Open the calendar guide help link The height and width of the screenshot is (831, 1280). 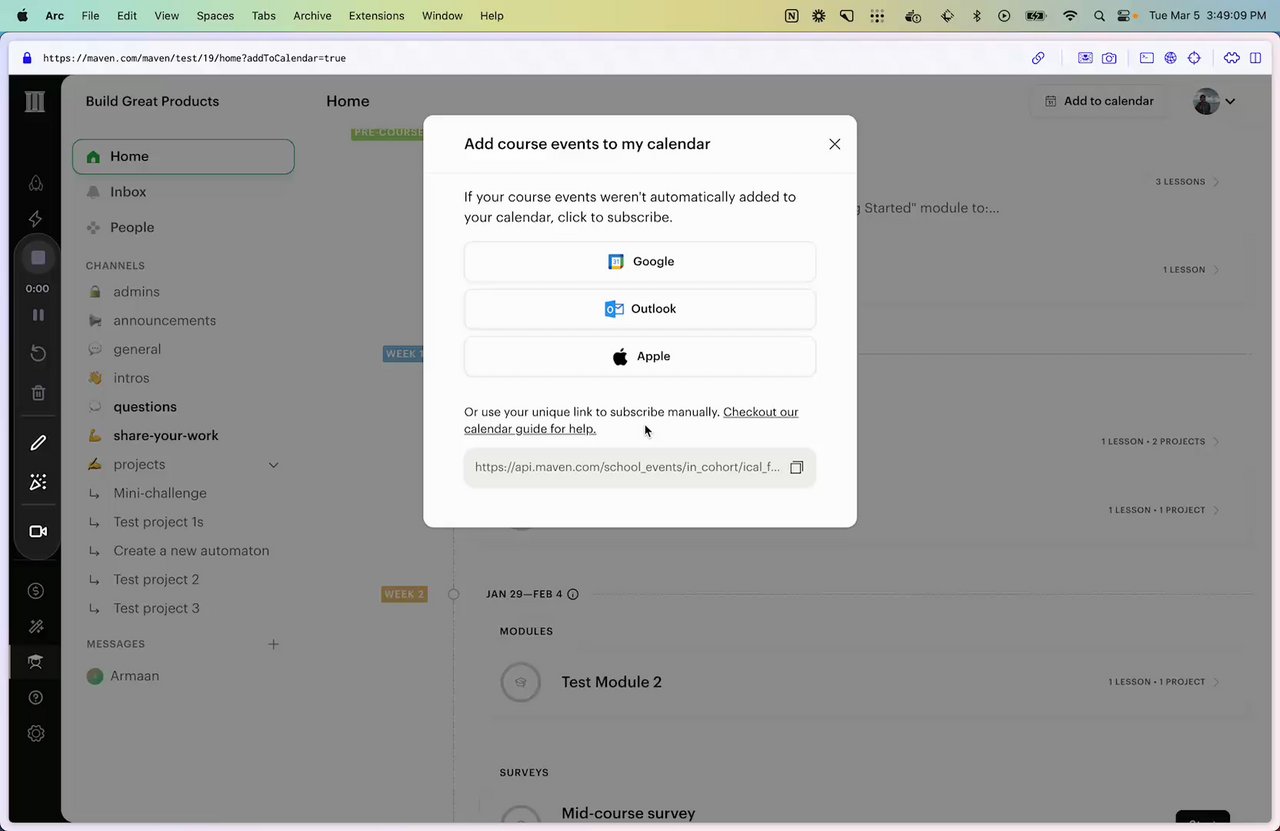(x=631, y=420)
